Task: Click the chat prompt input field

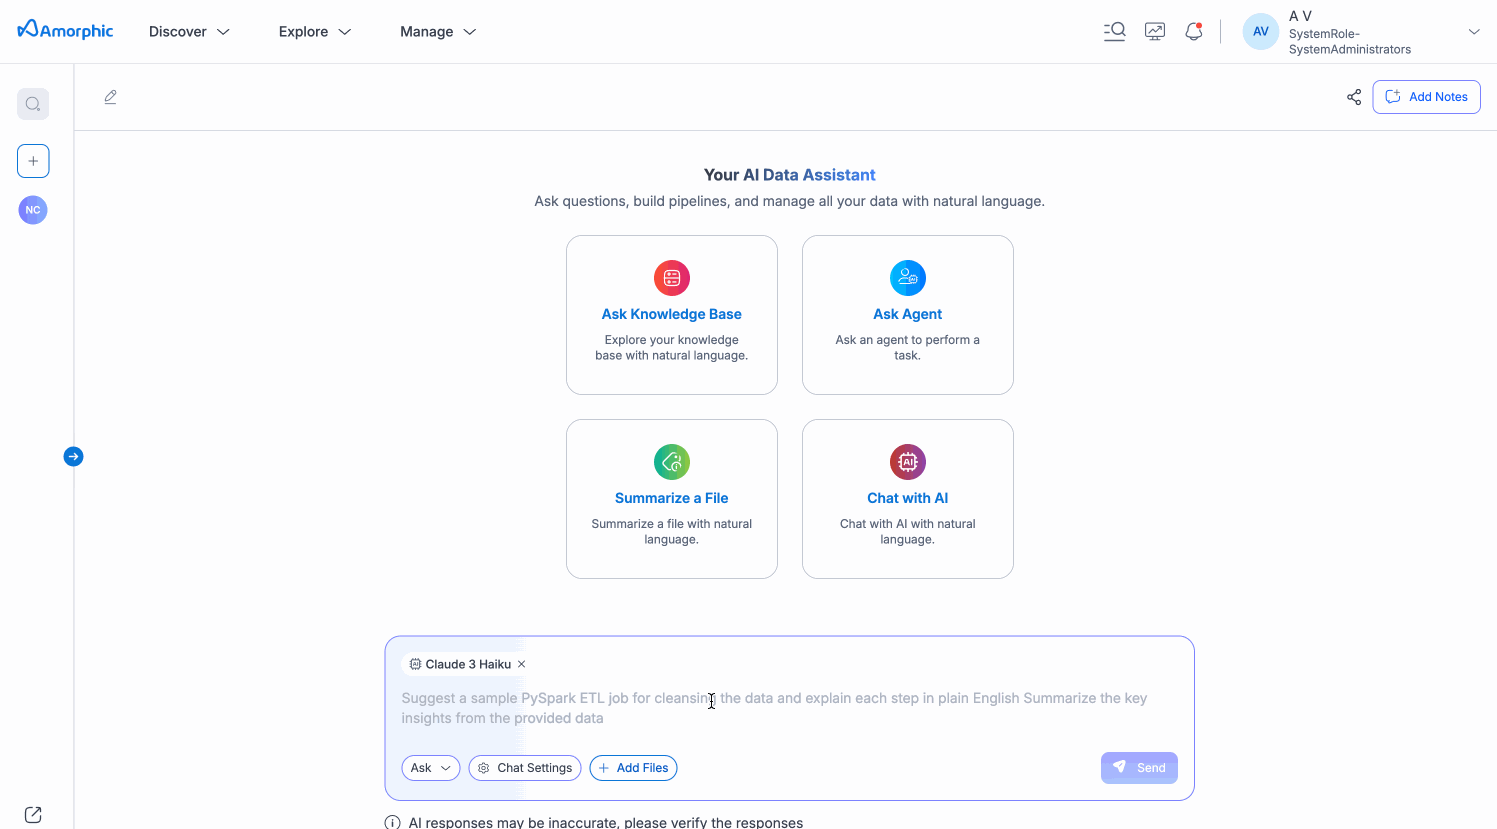Action: pos(789,708)
